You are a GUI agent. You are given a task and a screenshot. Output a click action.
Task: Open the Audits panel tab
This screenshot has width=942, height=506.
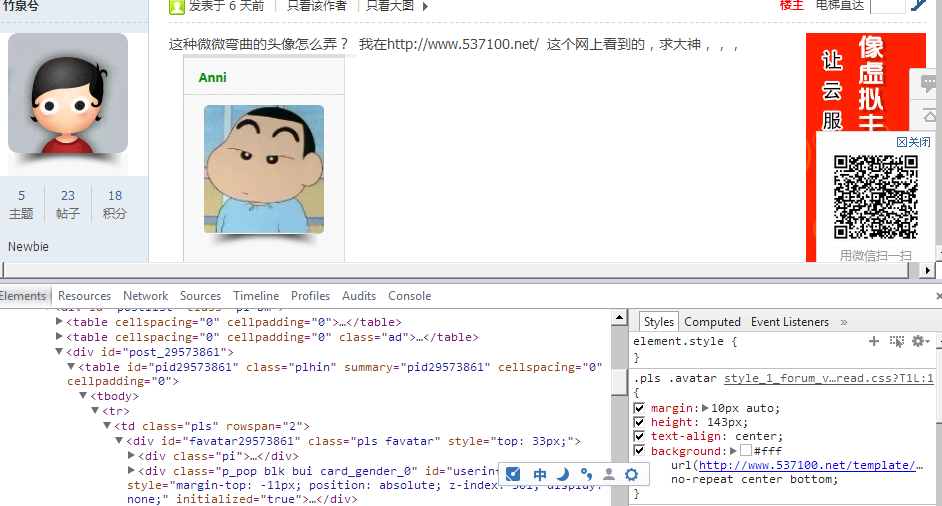coord(359,296)
